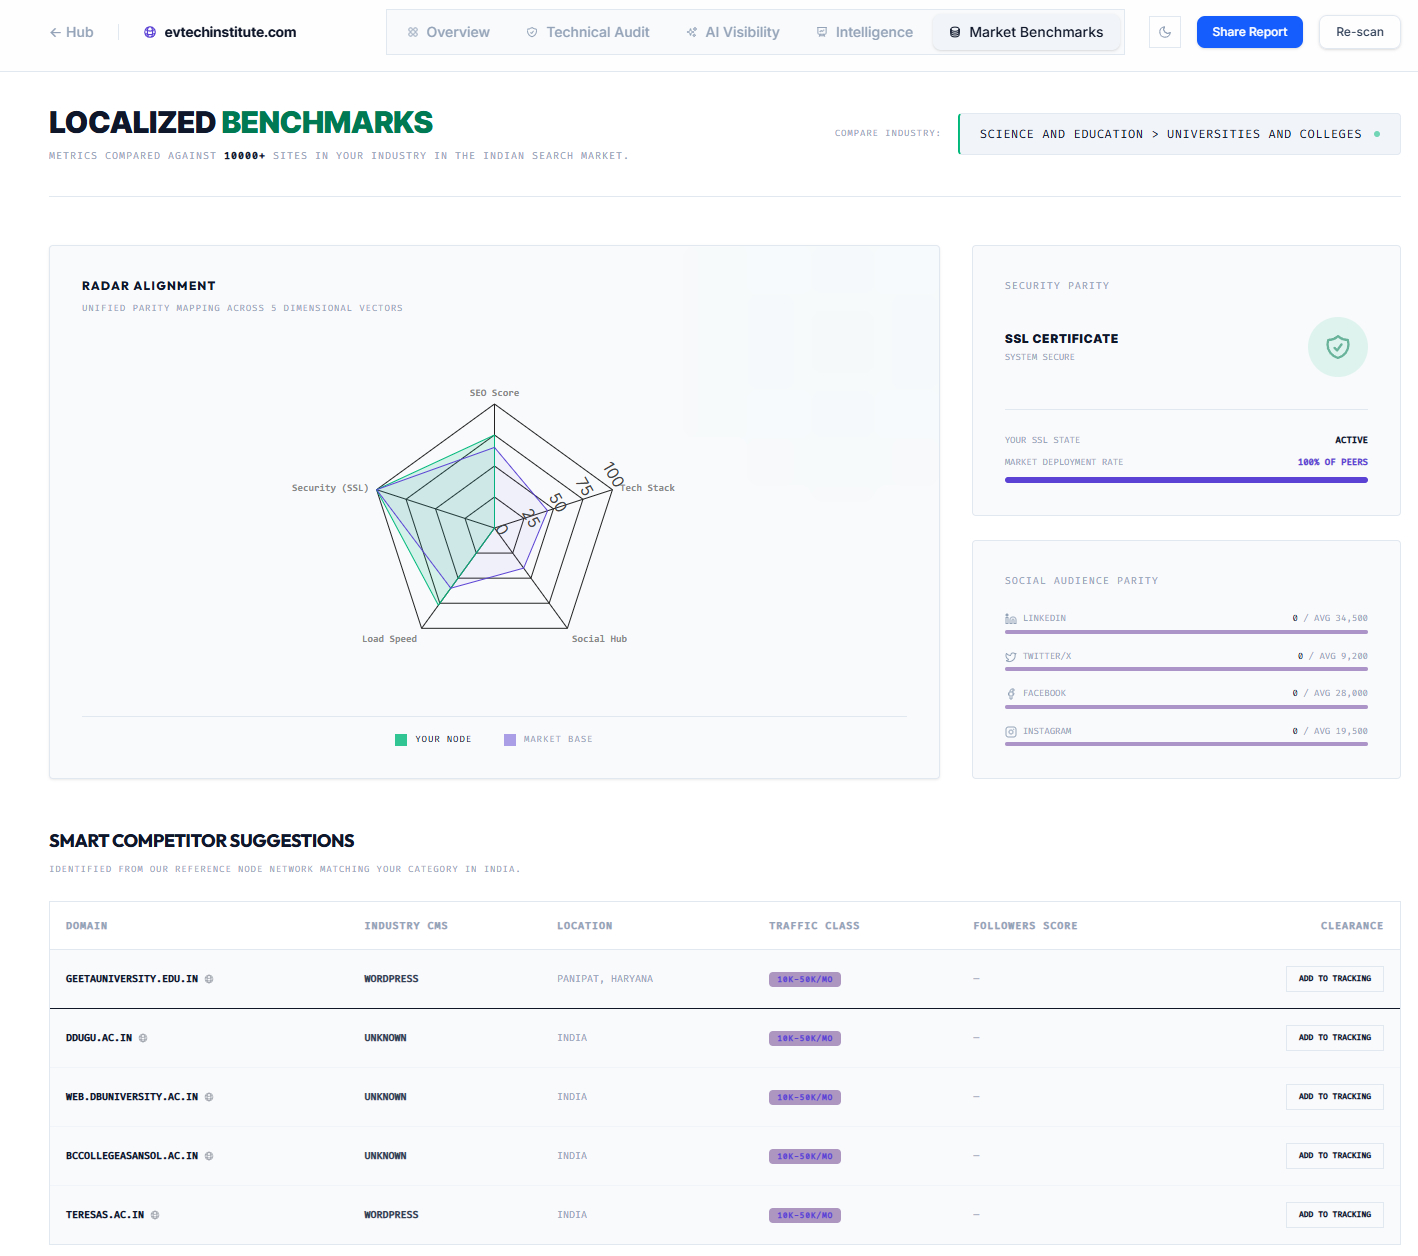Toggle Market Base legend swatch
The image size is (1418, 1256).
(510, 740)
